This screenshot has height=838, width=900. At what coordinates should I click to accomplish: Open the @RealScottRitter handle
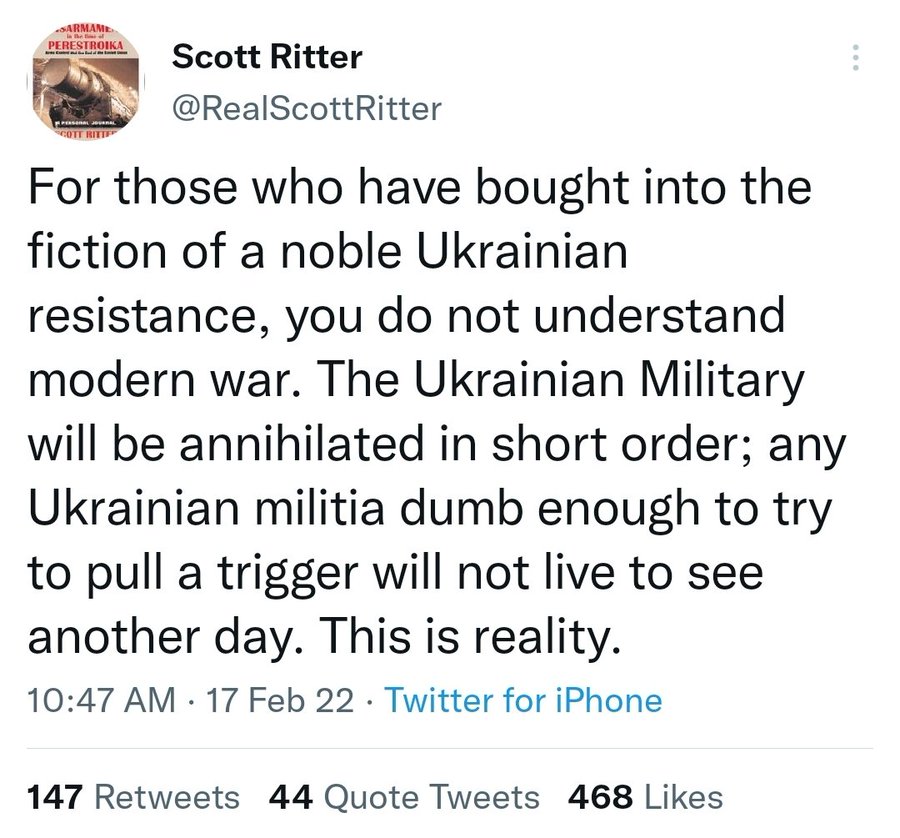(307, 109)
